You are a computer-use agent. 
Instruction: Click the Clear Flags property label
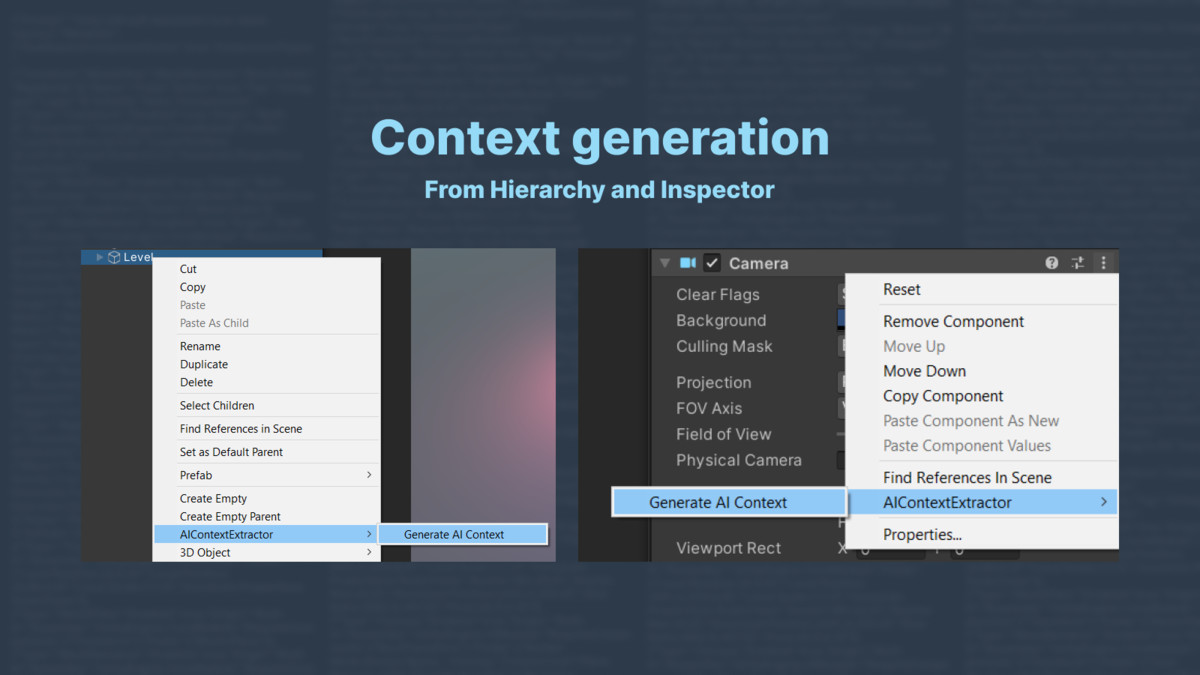tap(717, 294)
